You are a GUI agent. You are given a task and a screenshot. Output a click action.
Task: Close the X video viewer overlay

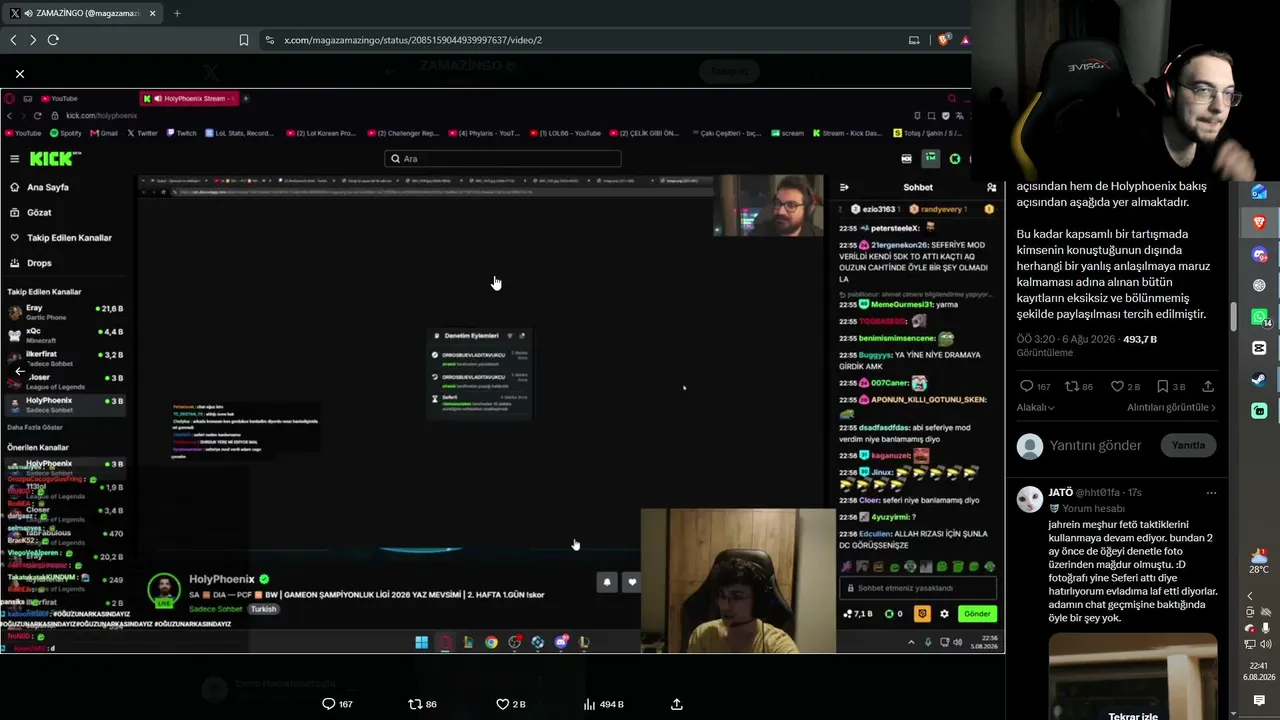tap(19, 74)
